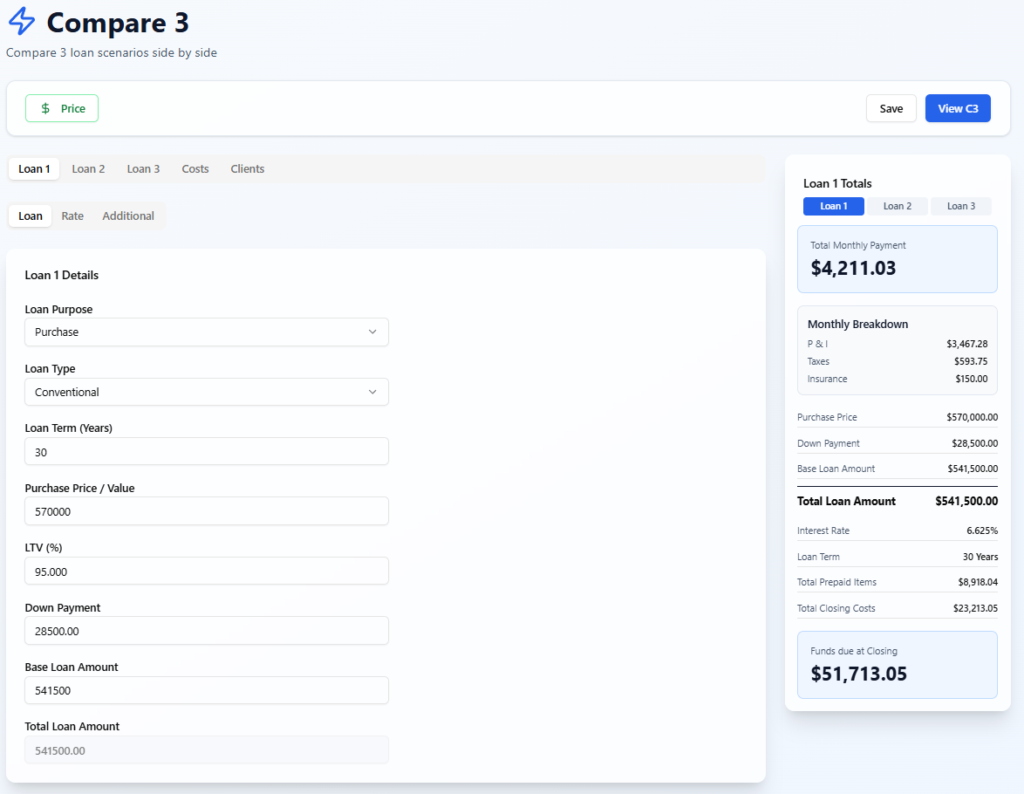Click the Purchase Price / Value field
Image resolution: width=1024 pixels, height=794 pixels.
click(206, 511)
